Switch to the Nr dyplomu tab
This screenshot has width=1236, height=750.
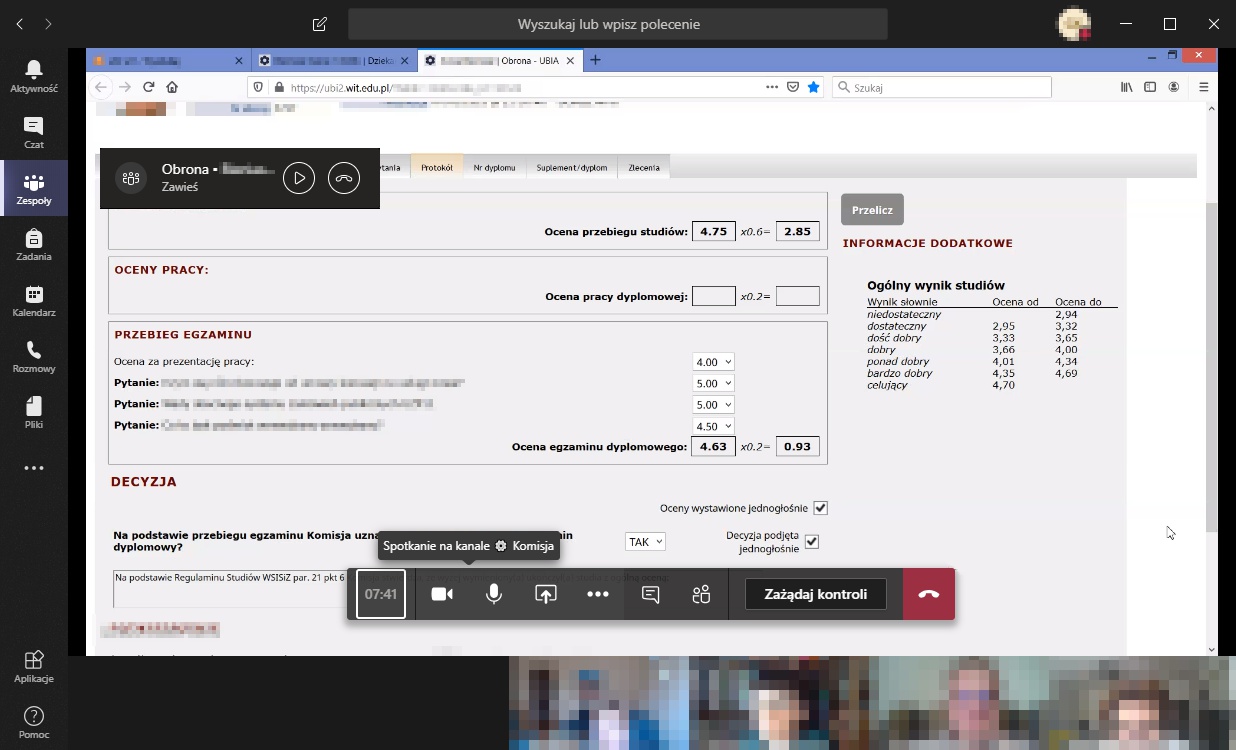pos(494,168)
